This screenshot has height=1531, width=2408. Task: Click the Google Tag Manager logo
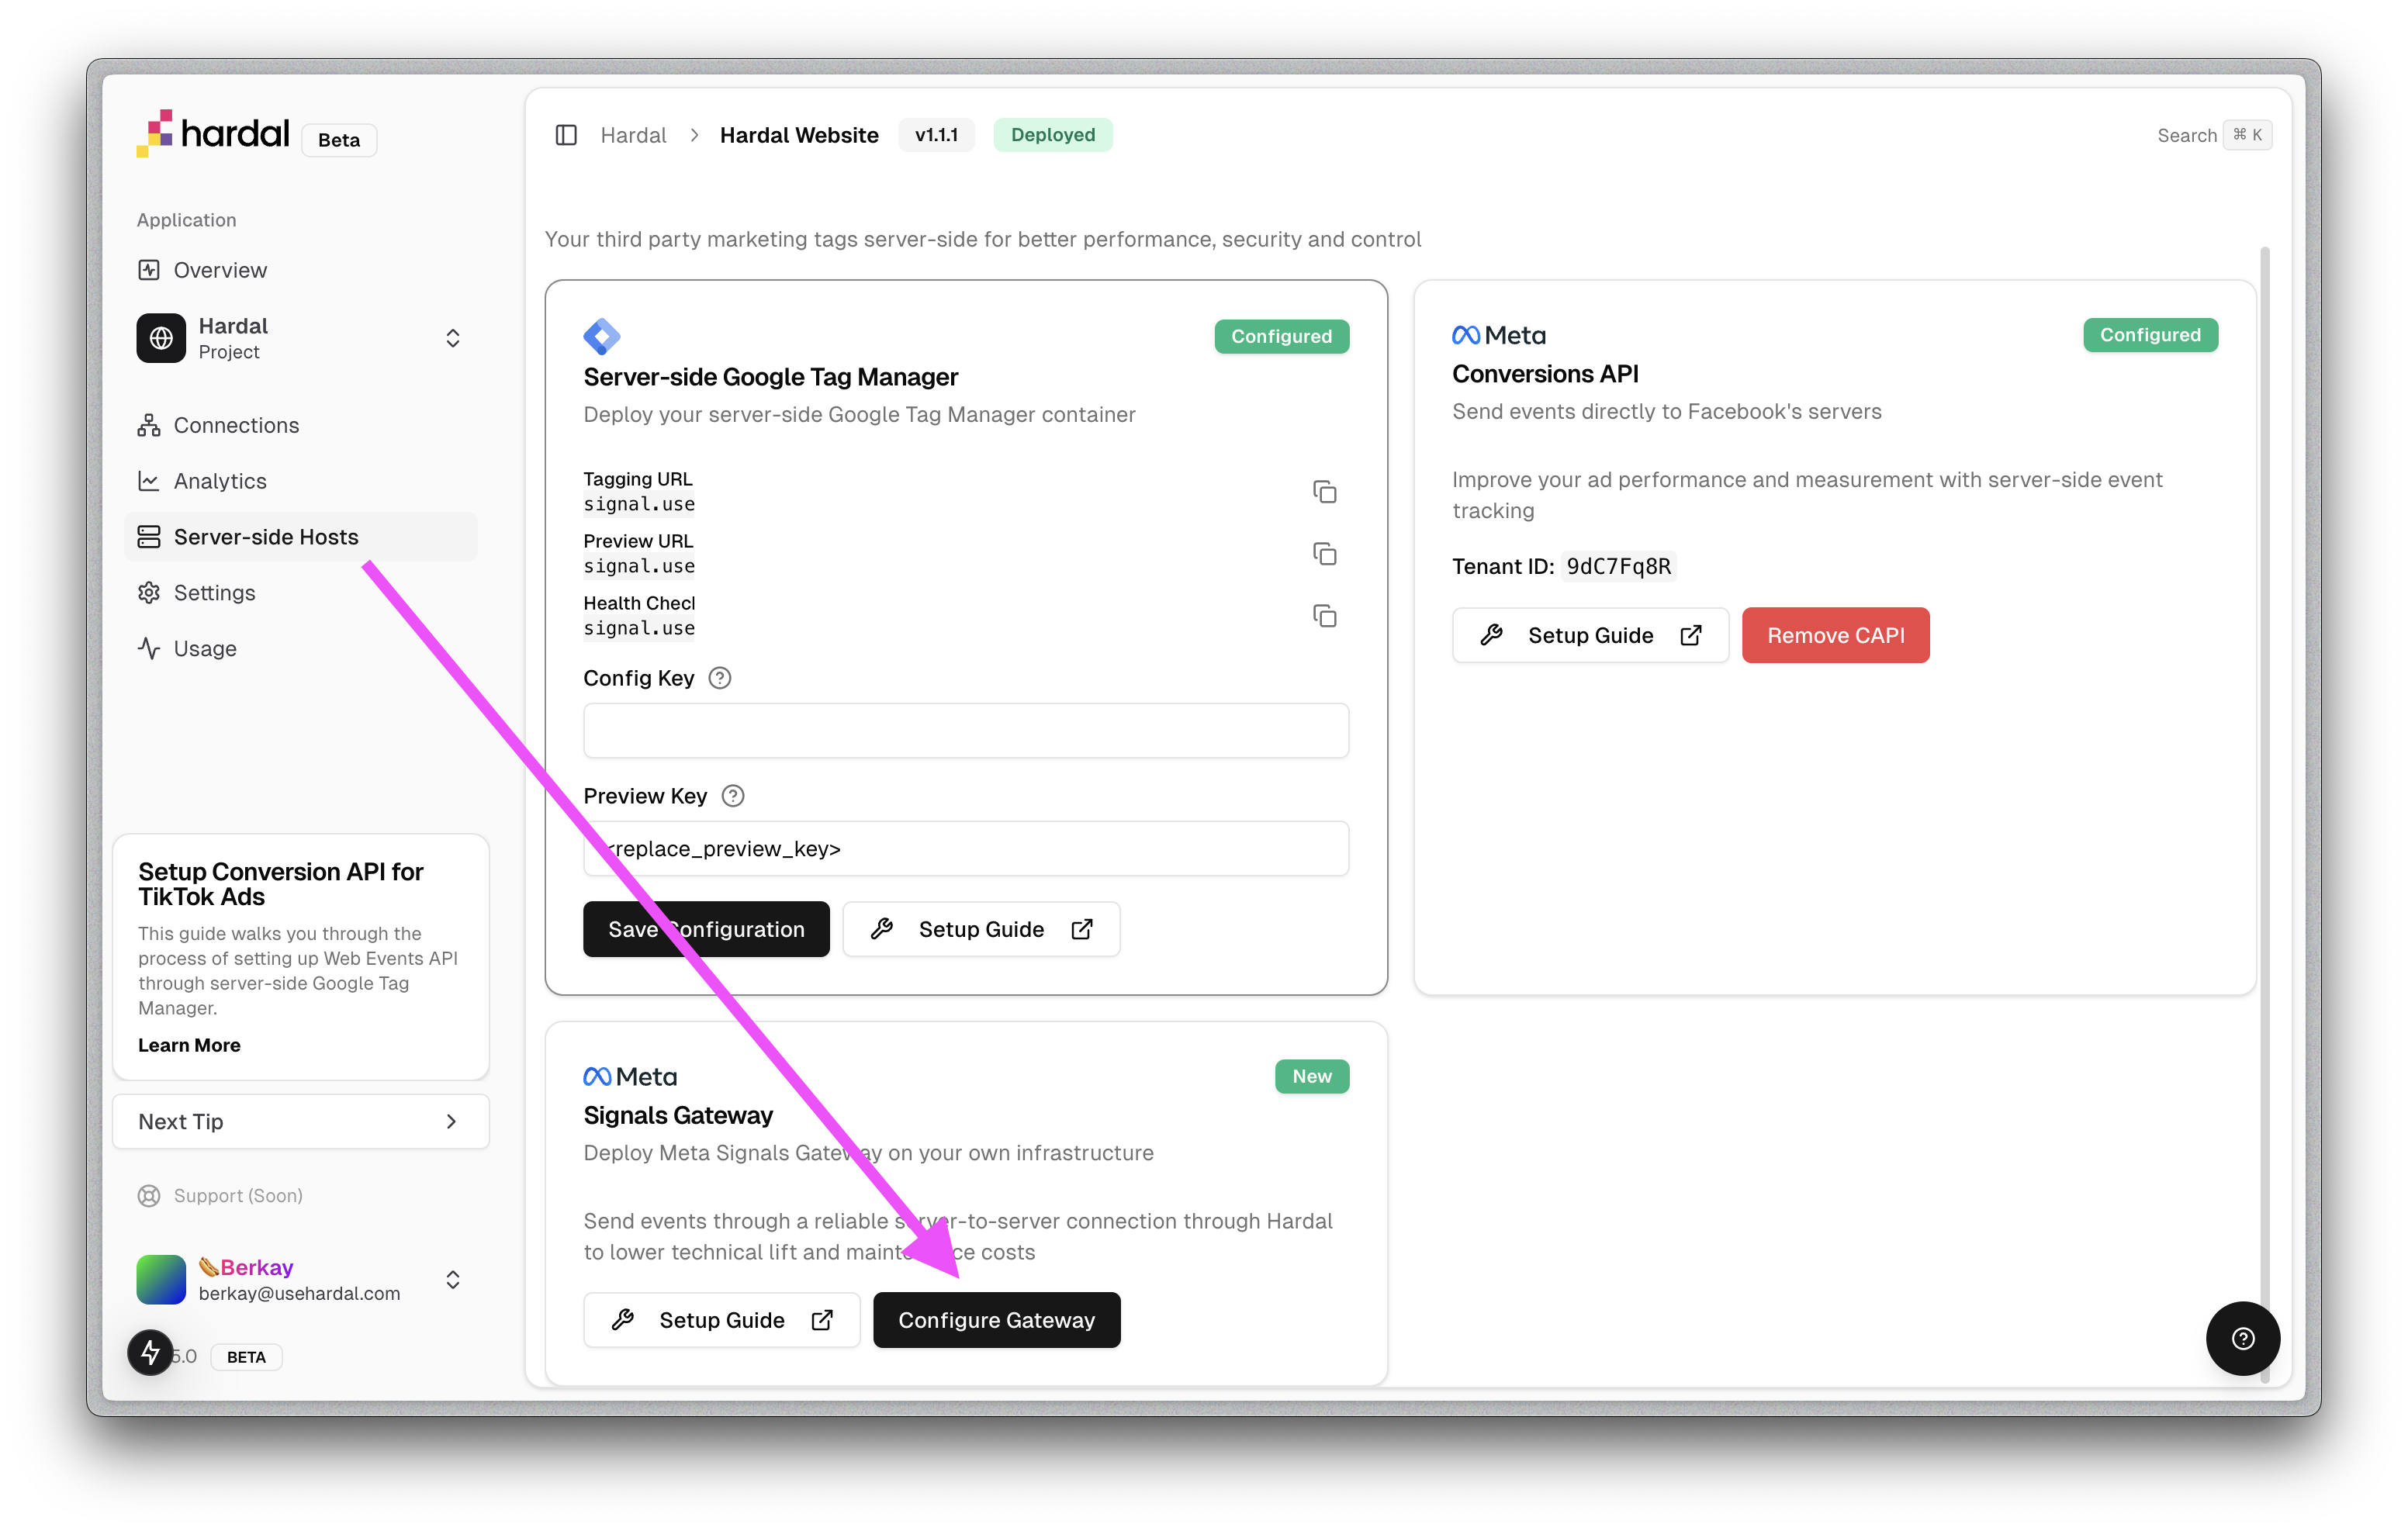602,336
